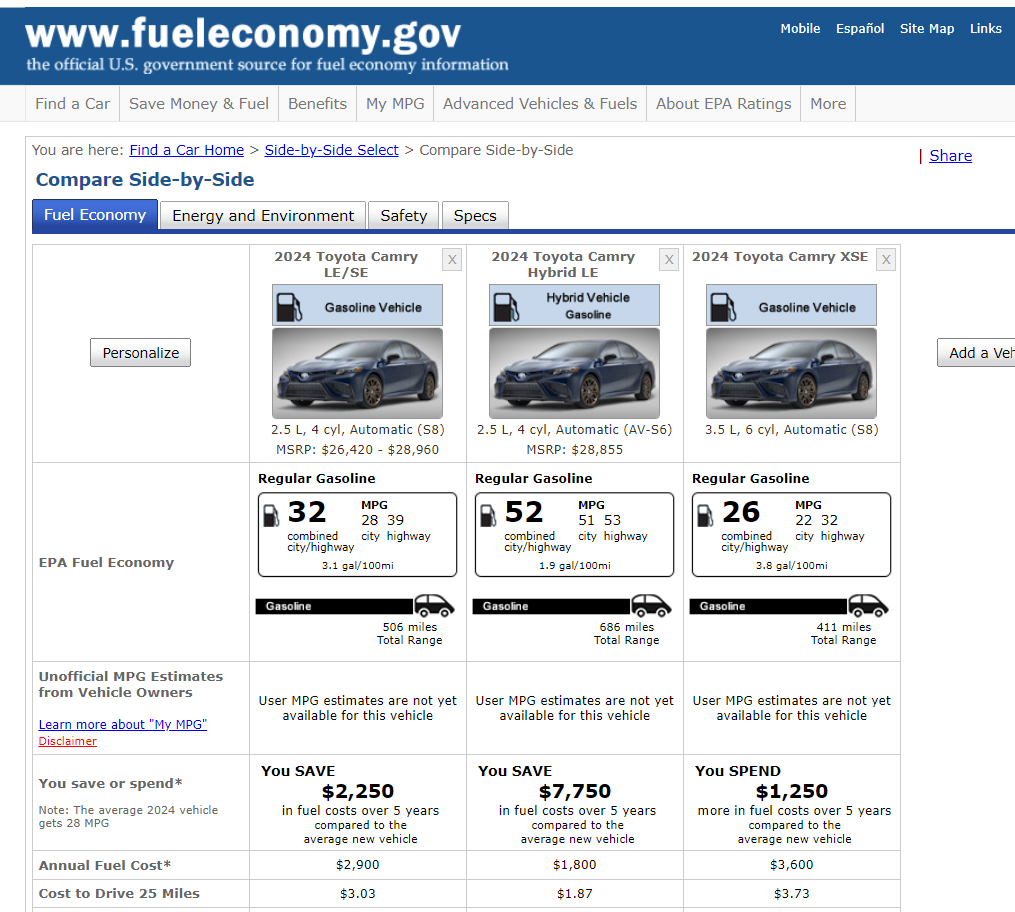Open the Find a Car menu
This screenshot has width=1015, height=912.
pyautogui.click(x=72, y=104)
